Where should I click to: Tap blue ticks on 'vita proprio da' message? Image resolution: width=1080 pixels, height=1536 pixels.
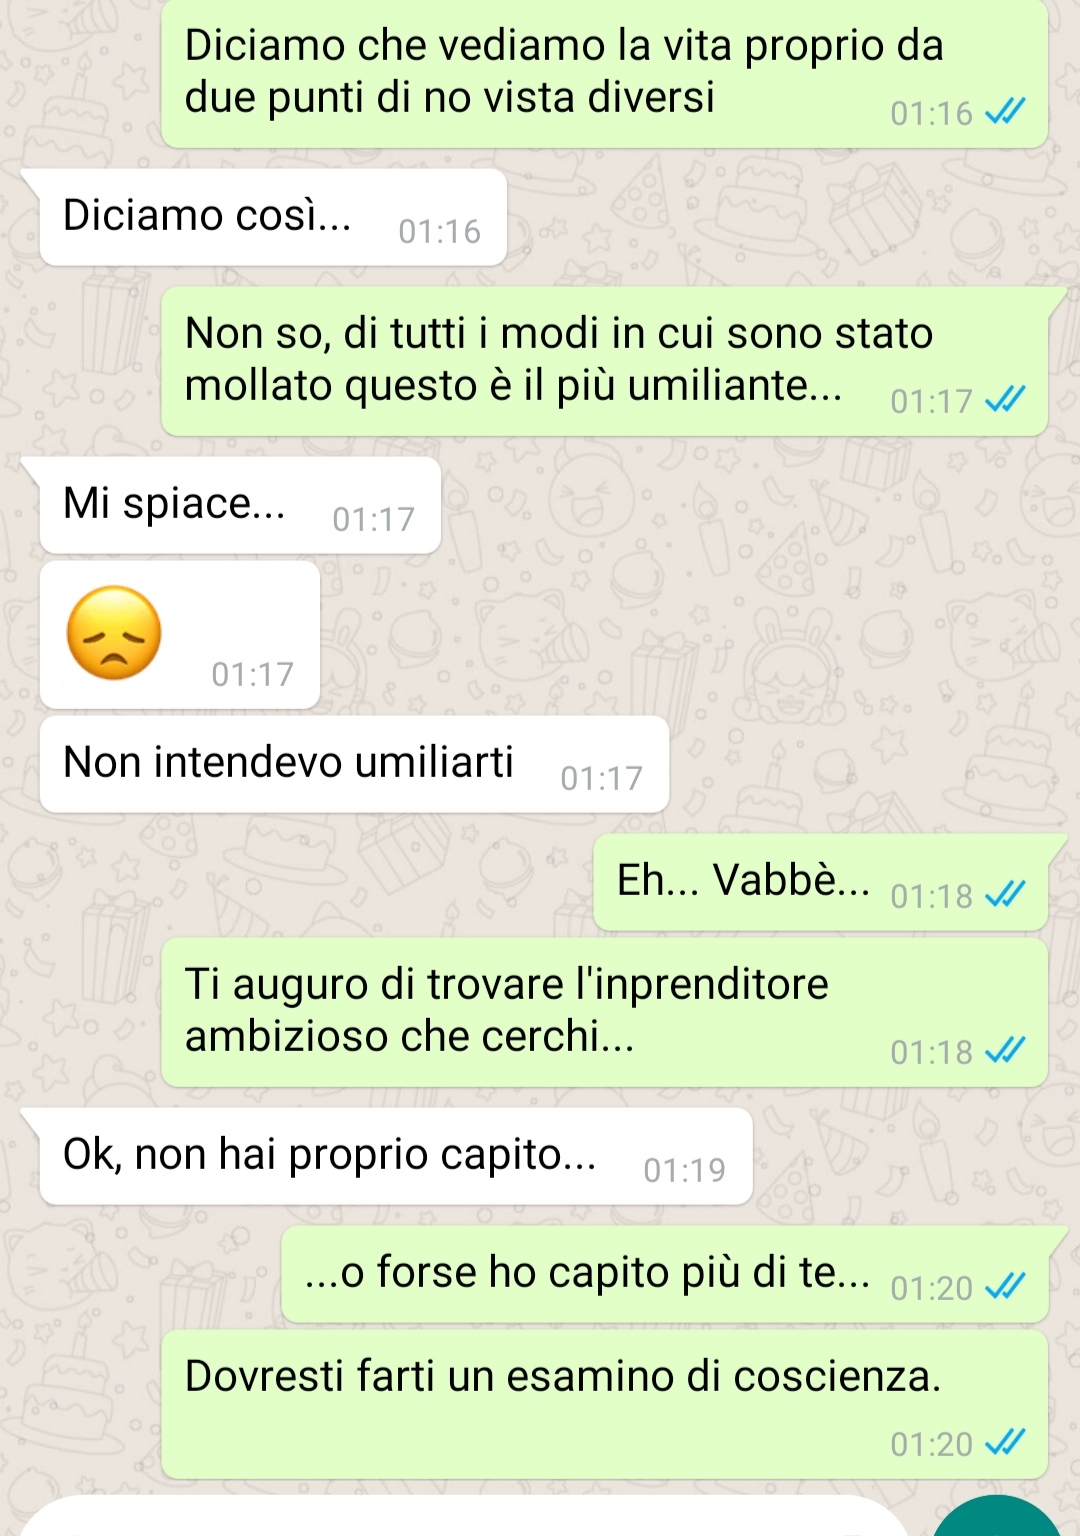coord(1005,113)
